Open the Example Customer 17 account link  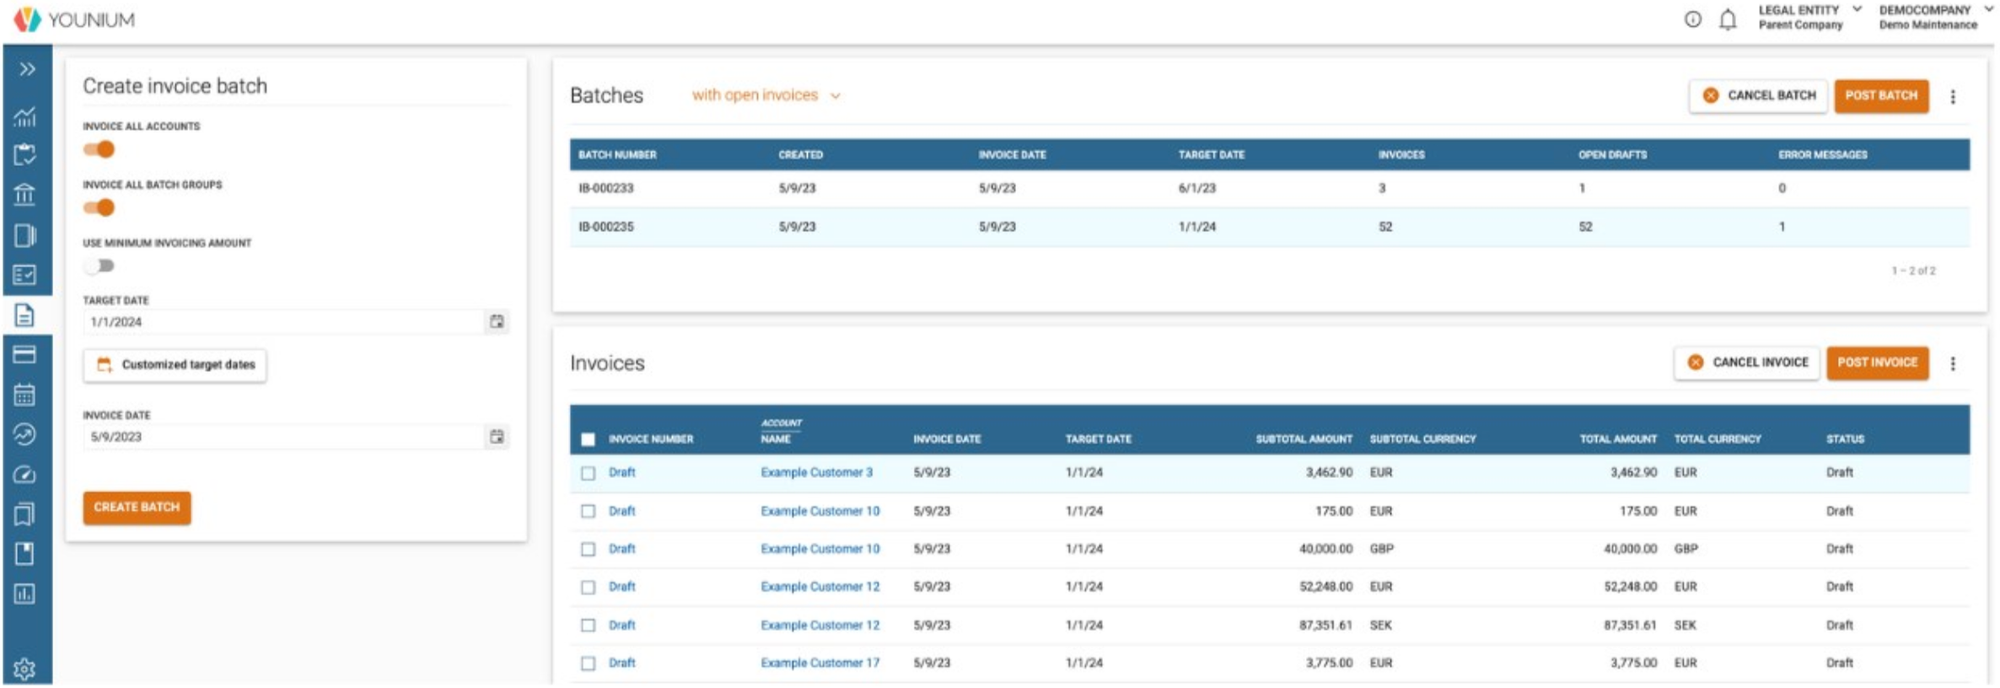click(820, 662)
